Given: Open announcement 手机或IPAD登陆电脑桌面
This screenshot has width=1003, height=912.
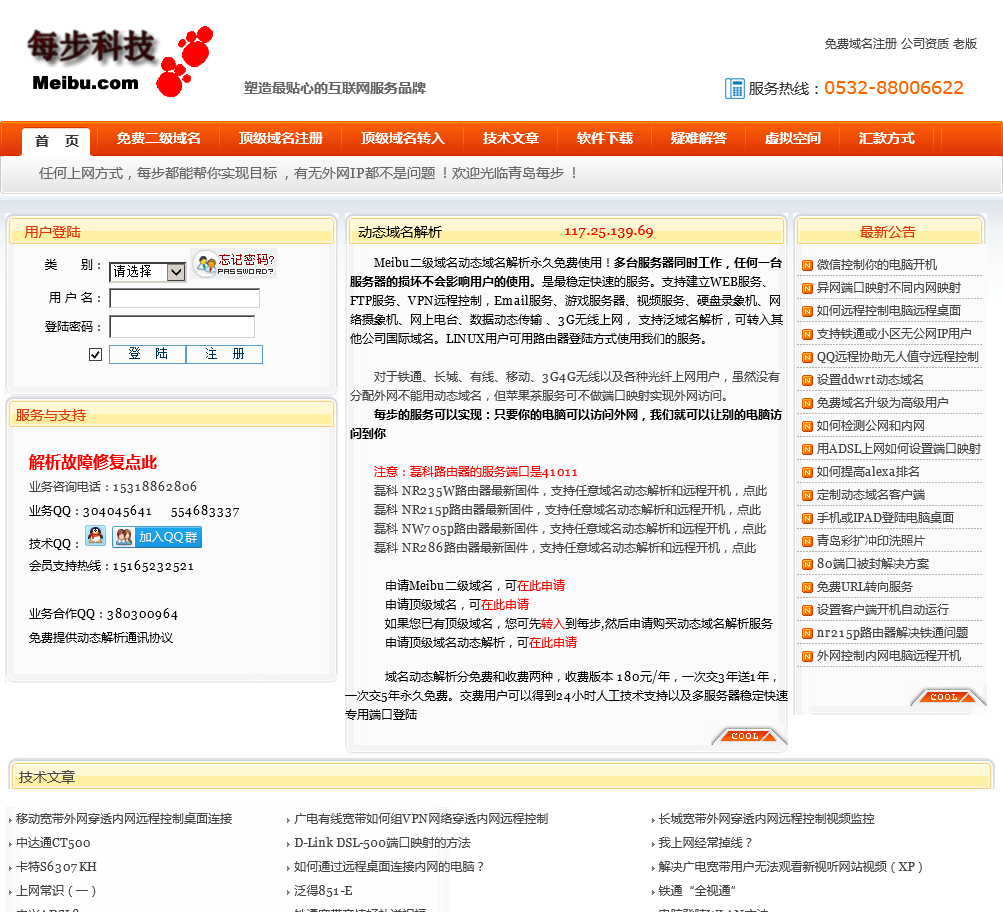Looking at the screenshot, I should 885,519.
